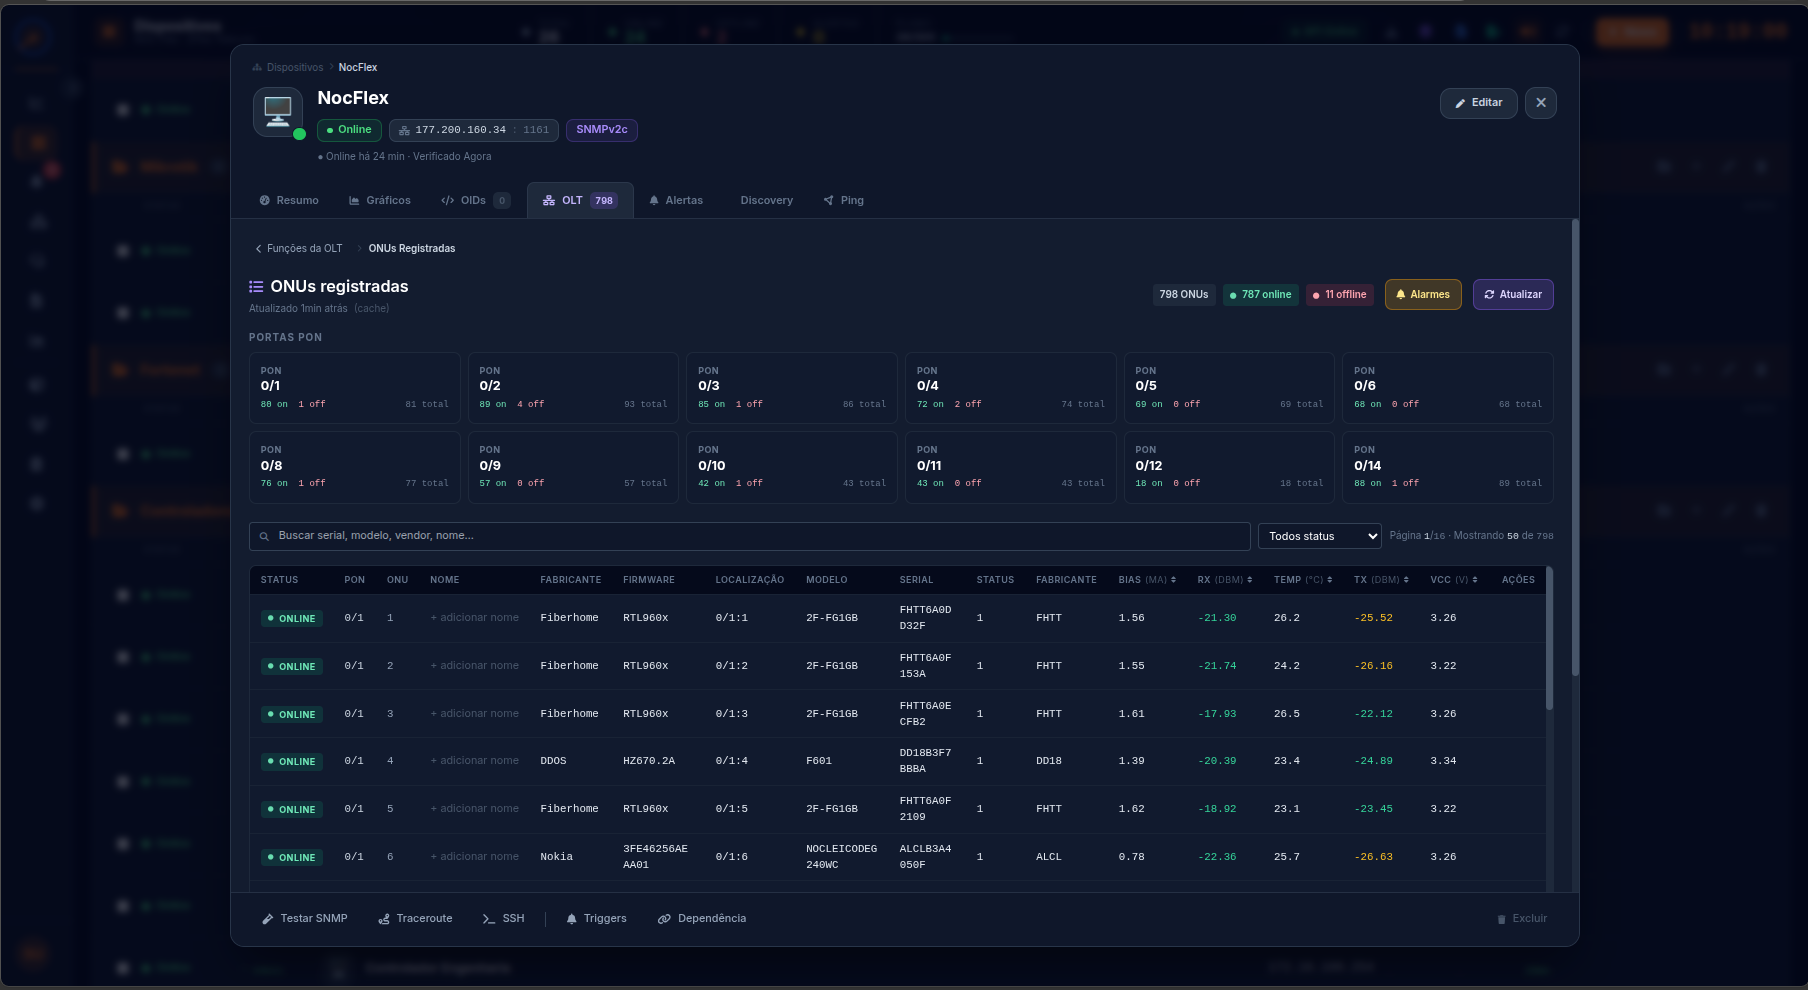
Task: Filter by the 11 offline badge
Action: tap(1339, 294)
